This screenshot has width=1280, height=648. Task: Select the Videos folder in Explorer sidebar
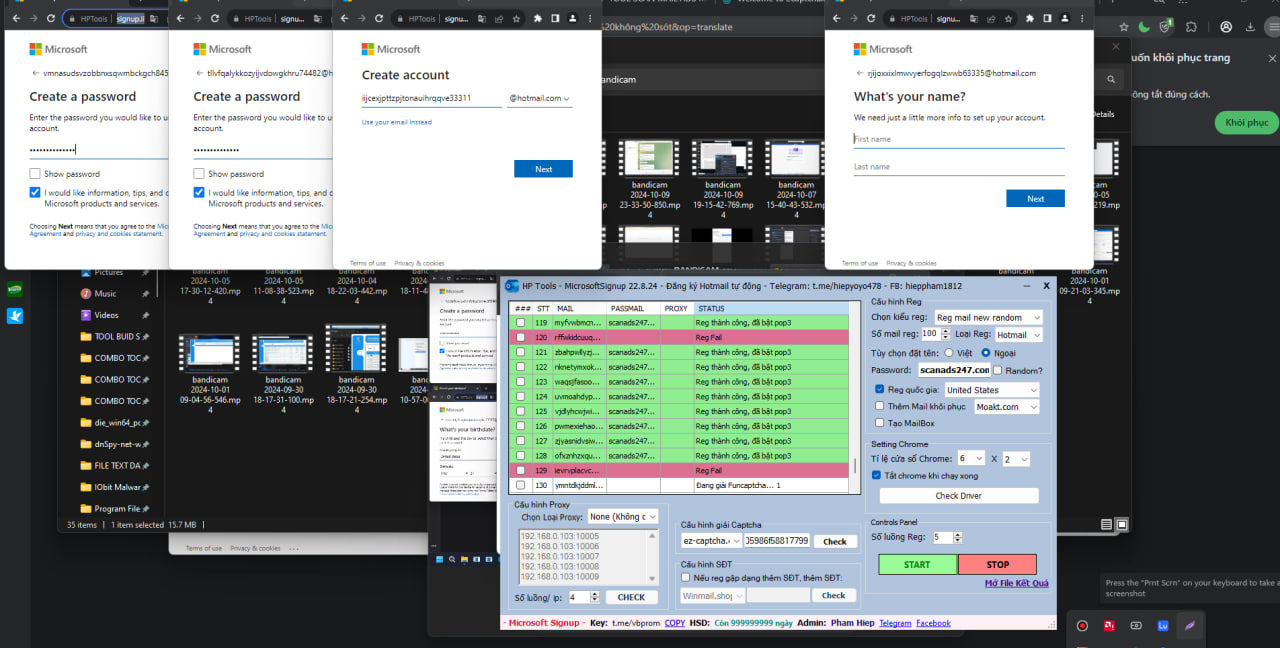point(106,315)
